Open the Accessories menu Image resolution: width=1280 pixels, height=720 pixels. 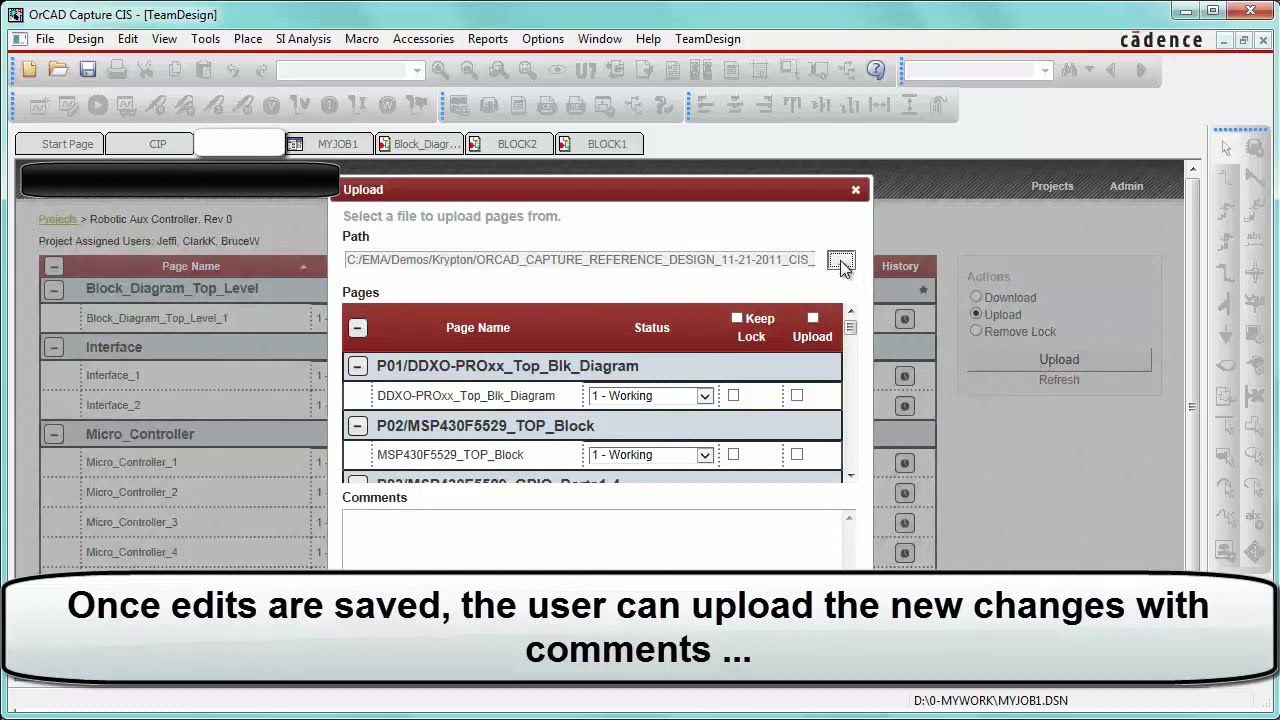tap(423, 39)
